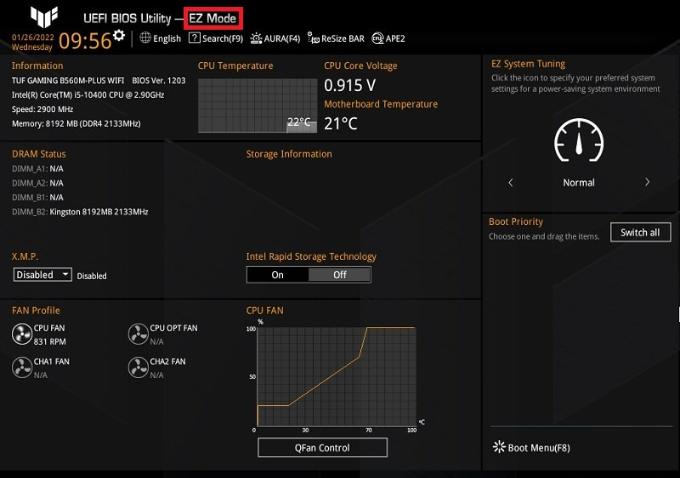
Task: Open Search(F9) question mark icon
Action: click(194, 38)
